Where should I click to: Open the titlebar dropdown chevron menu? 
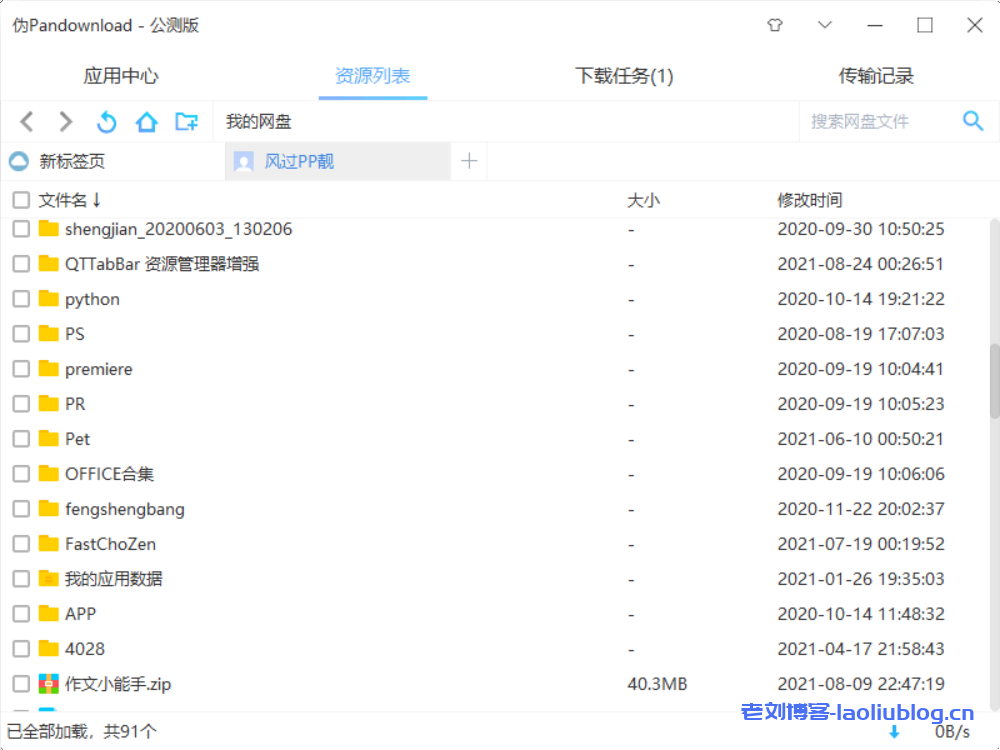click(x=824, y=25)
